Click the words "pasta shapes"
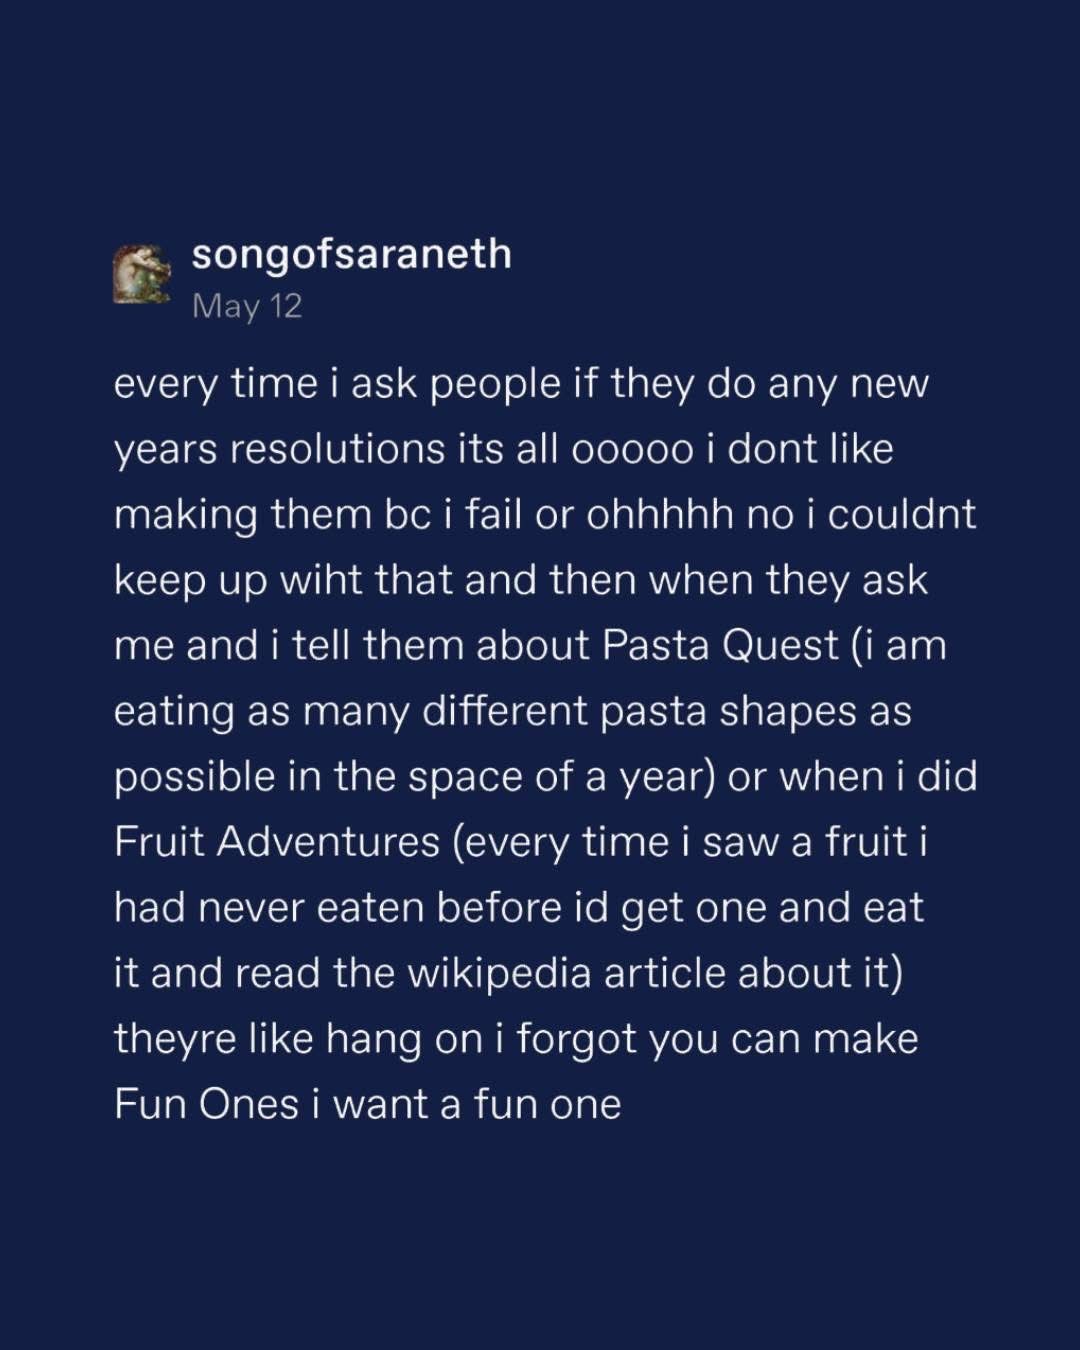Screen dimensions: 1080x1350 pyautogui.click(x=714, y=711)
